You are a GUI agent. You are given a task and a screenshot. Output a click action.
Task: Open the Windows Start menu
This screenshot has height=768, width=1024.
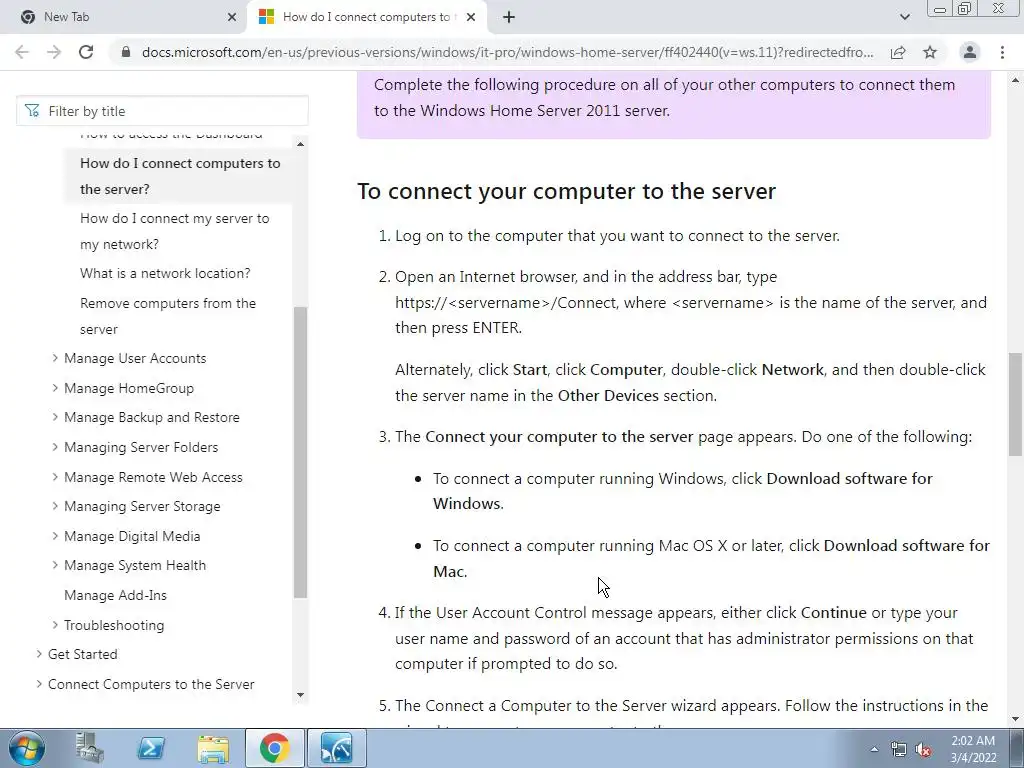click(27, 748)
